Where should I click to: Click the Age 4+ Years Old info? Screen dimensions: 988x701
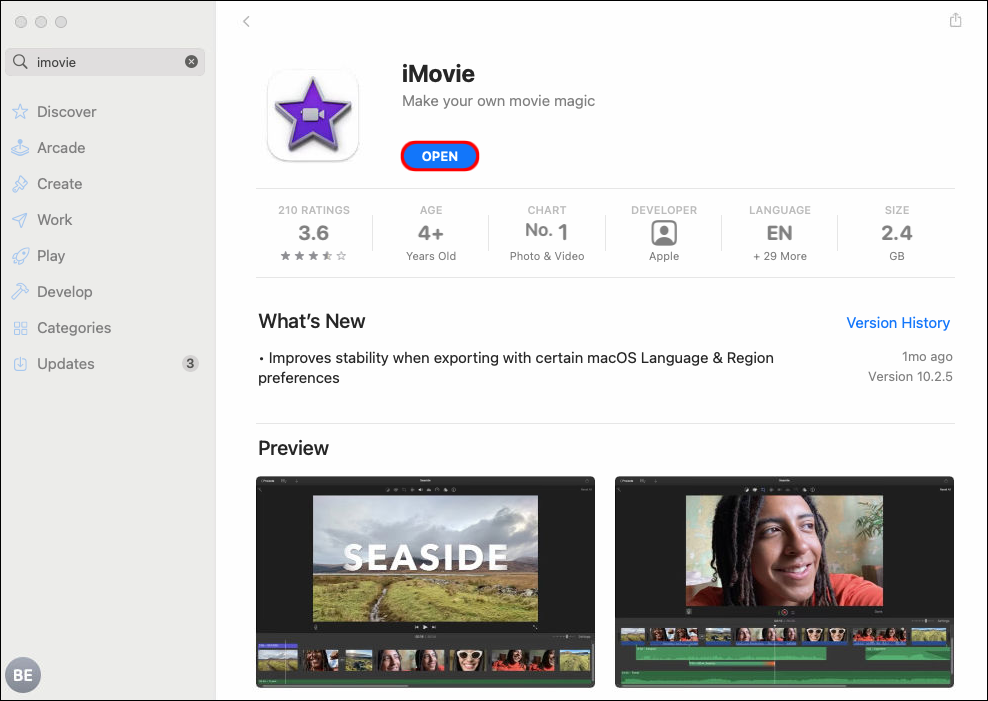[x=431, y=233]
